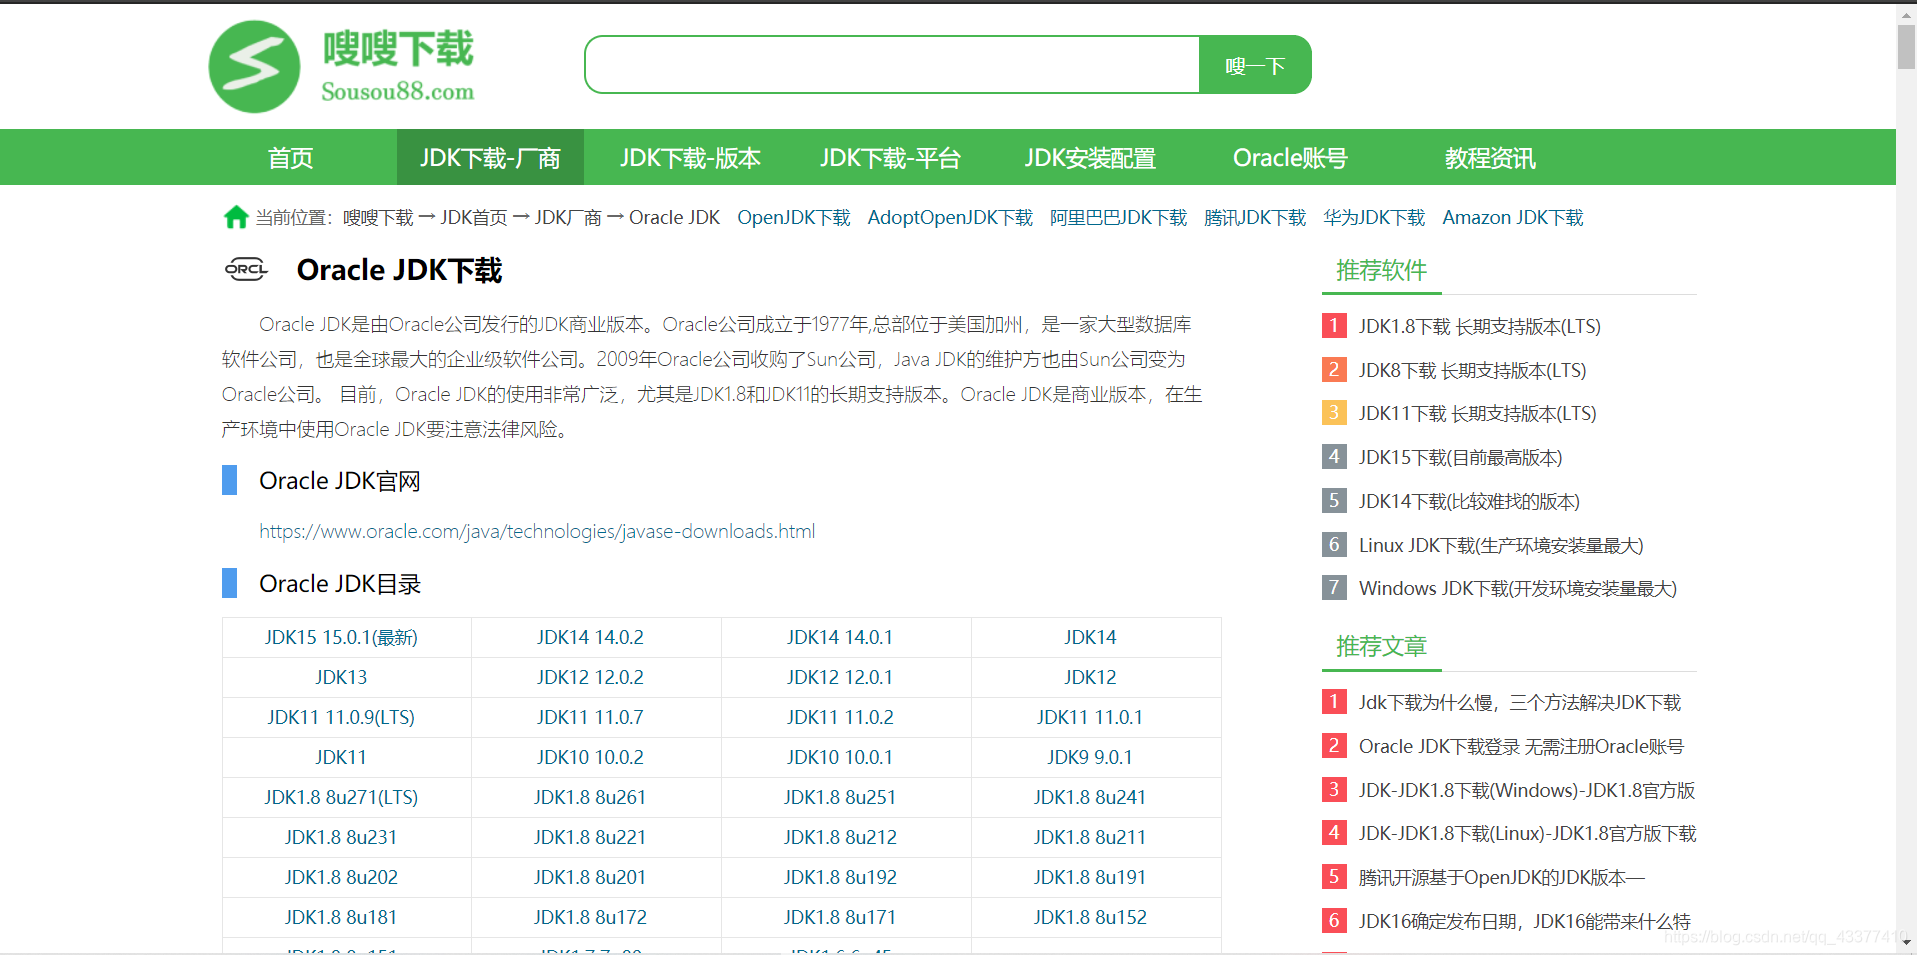Open JDK11下载 长期支持版本(LTS) recommendation

1478,413
